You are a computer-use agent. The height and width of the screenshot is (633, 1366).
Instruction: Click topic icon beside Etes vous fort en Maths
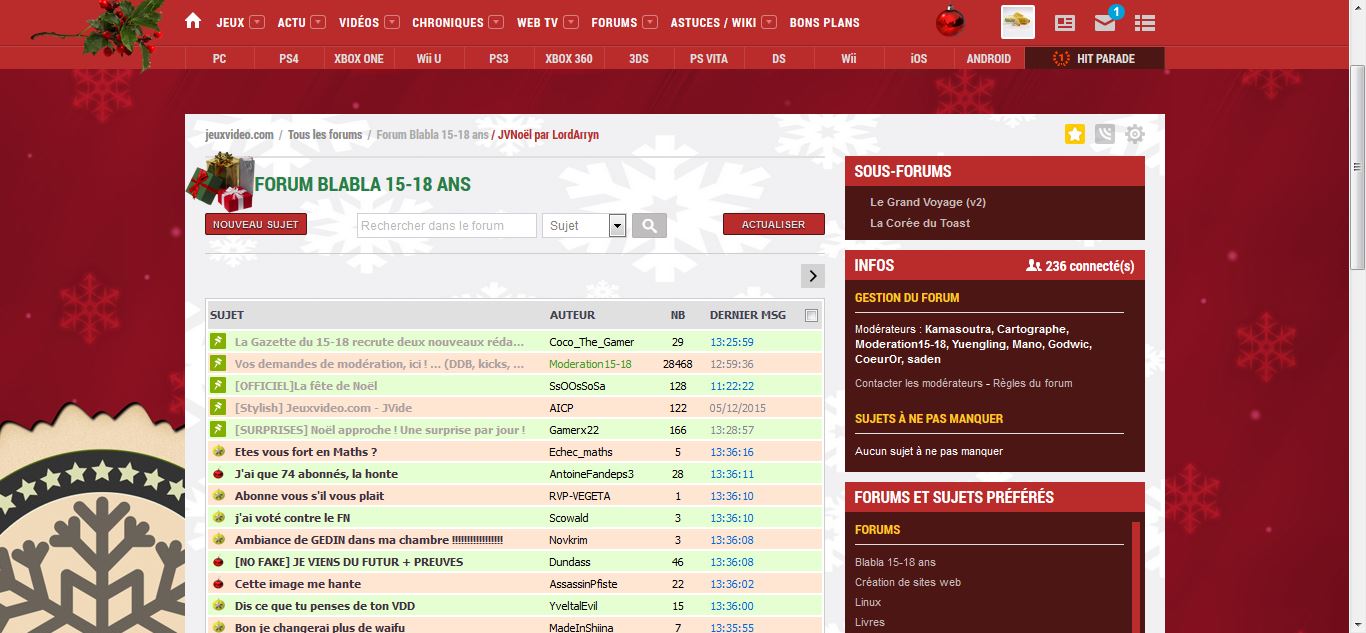click(x=218, y=451)
